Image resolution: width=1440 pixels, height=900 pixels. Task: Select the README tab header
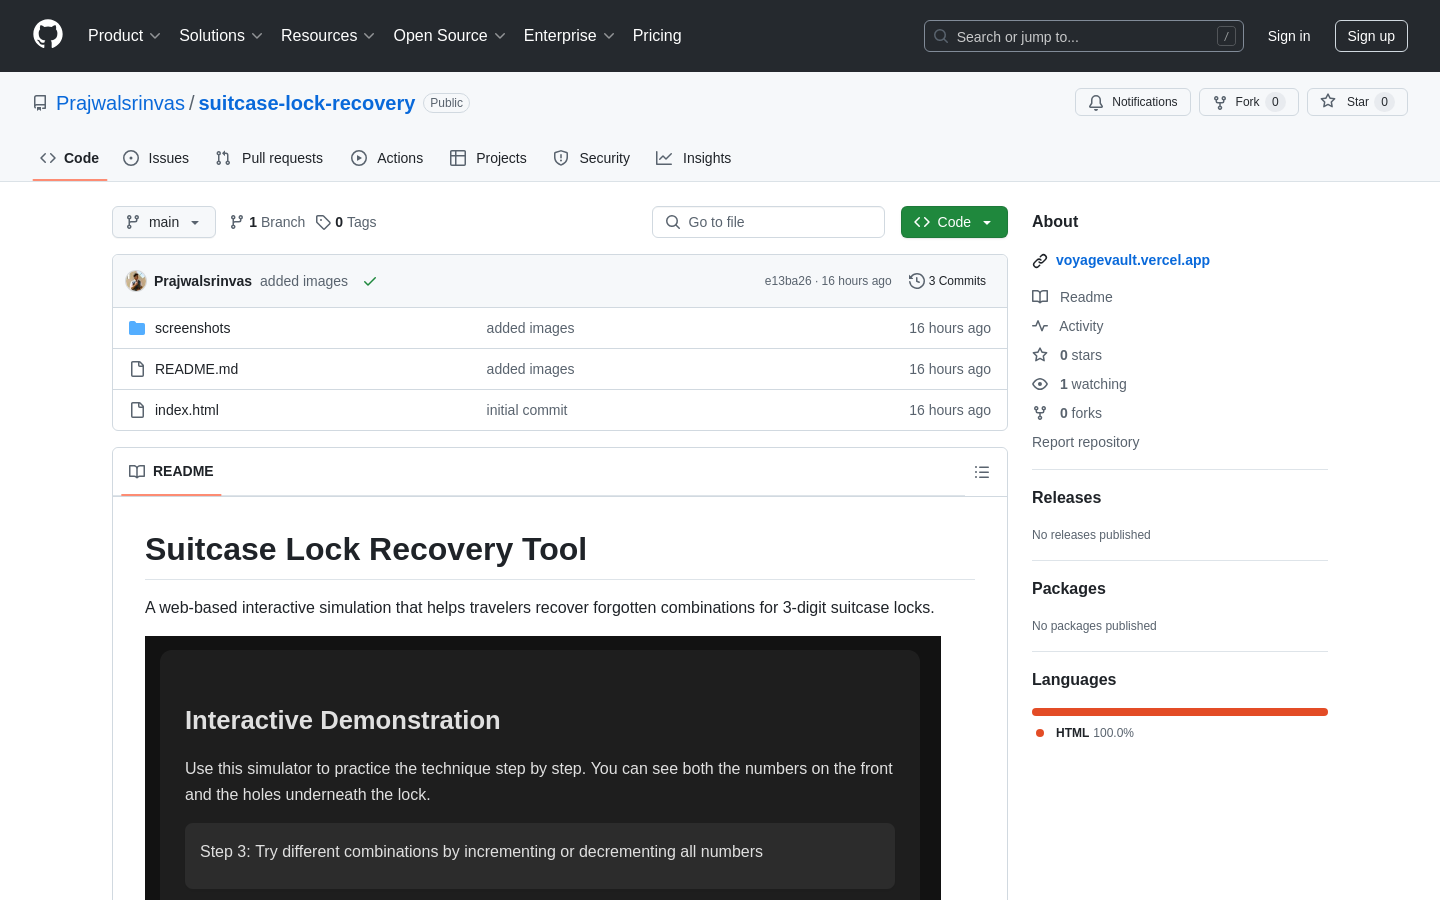[171, 471]
